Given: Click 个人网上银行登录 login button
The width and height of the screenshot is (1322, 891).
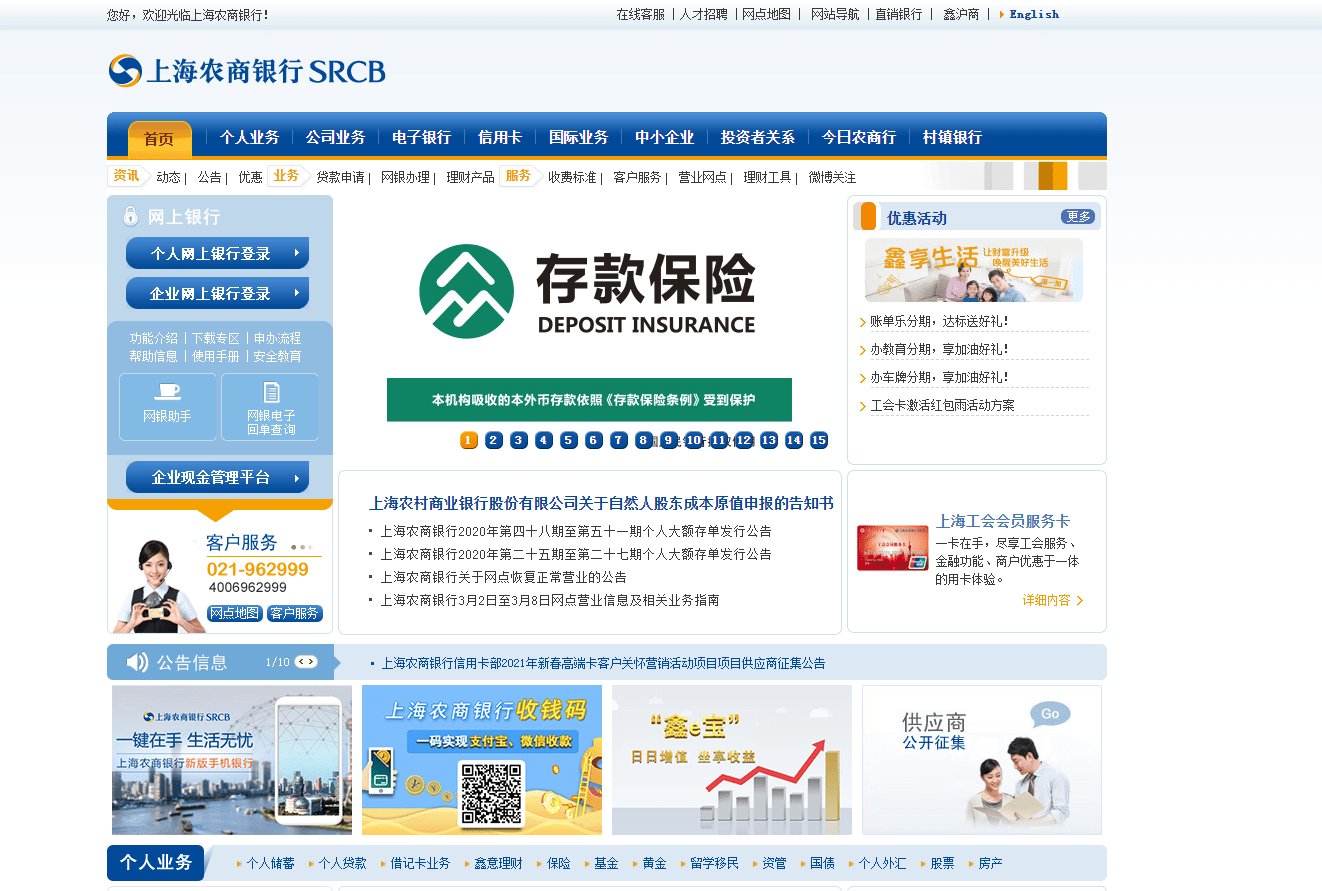Looking at the screenshot, I should 217,252.
